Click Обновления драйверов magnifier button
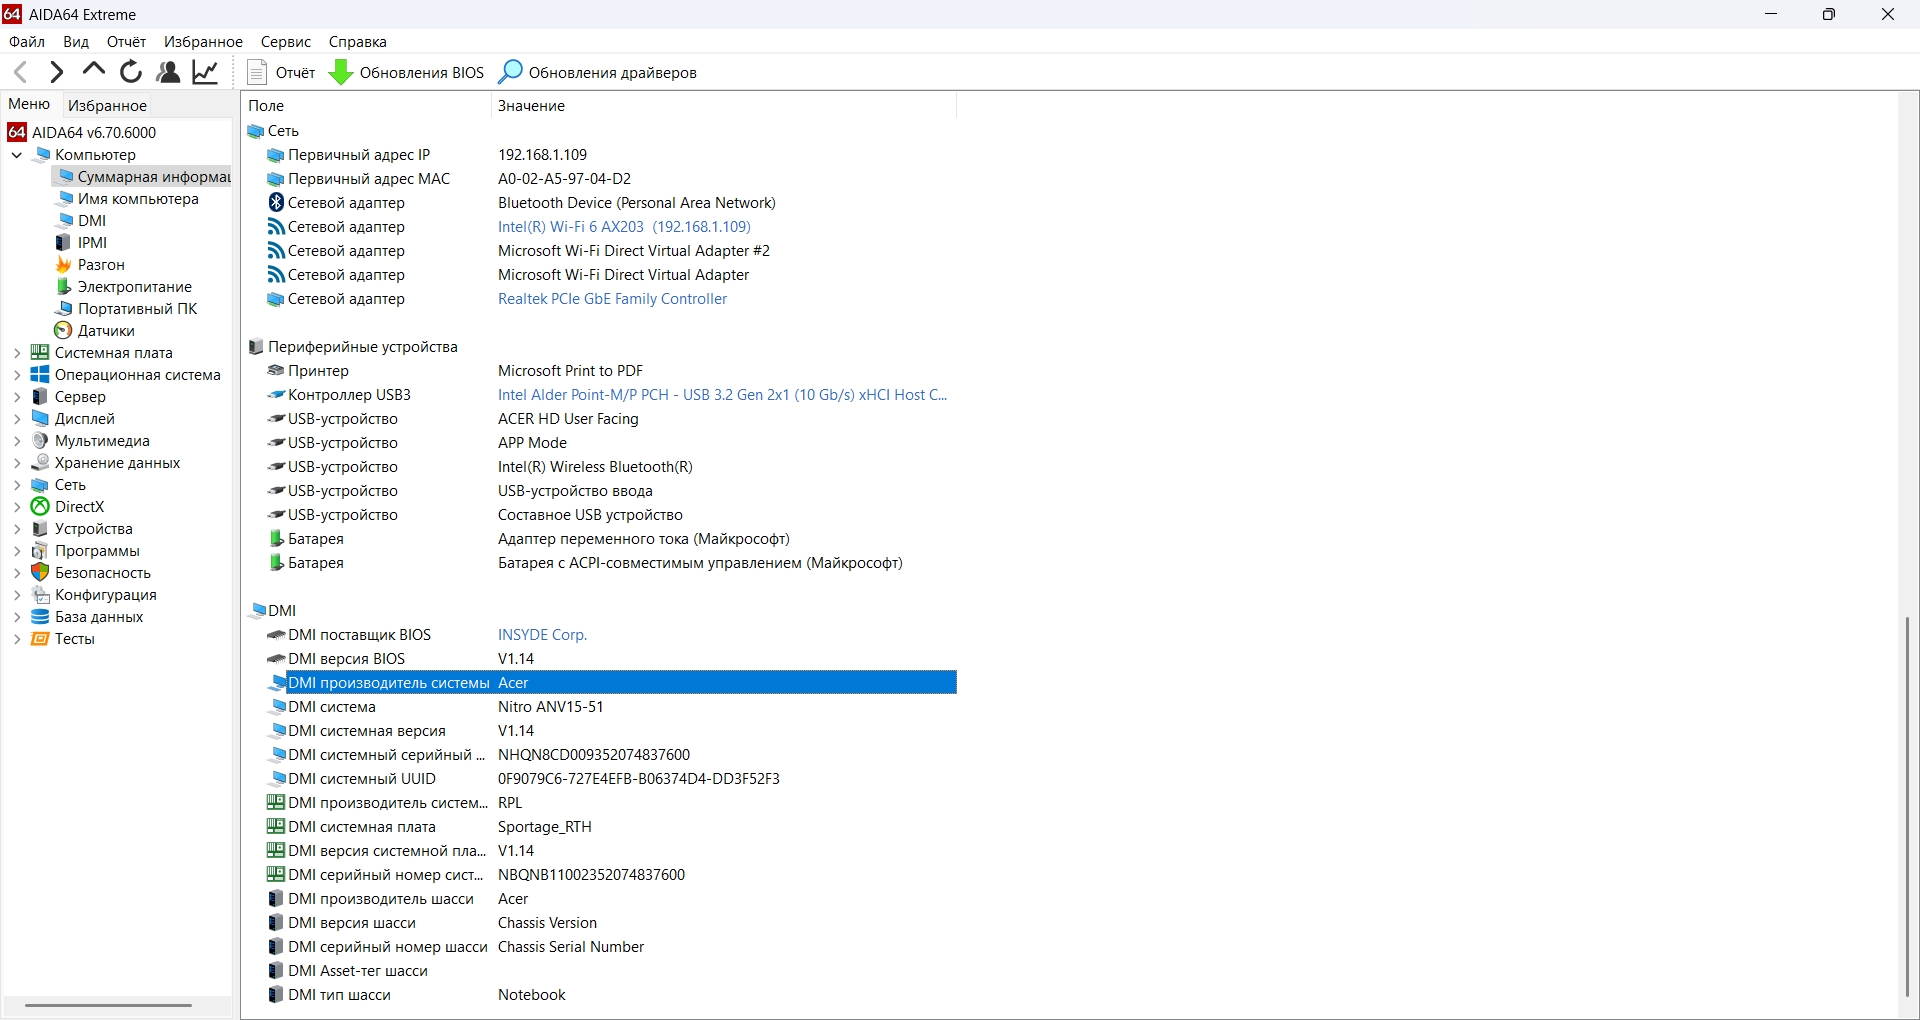The width and height of the screenshot is (1920, 1020). tap(598, 72)
